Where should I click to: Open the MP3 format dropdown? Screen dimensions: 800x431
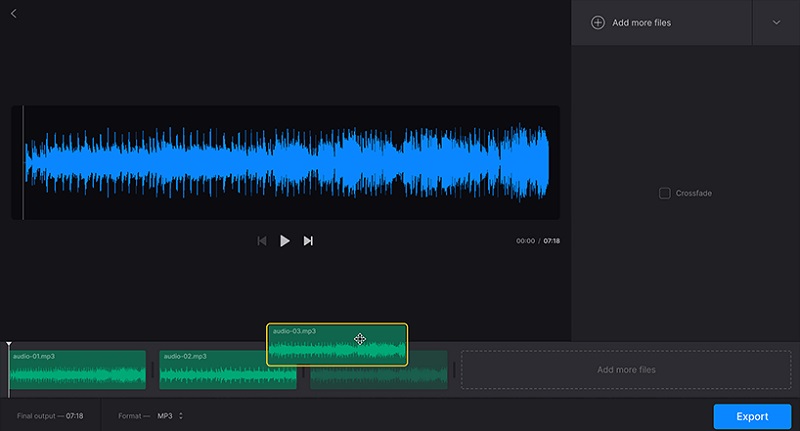[170, 416]
